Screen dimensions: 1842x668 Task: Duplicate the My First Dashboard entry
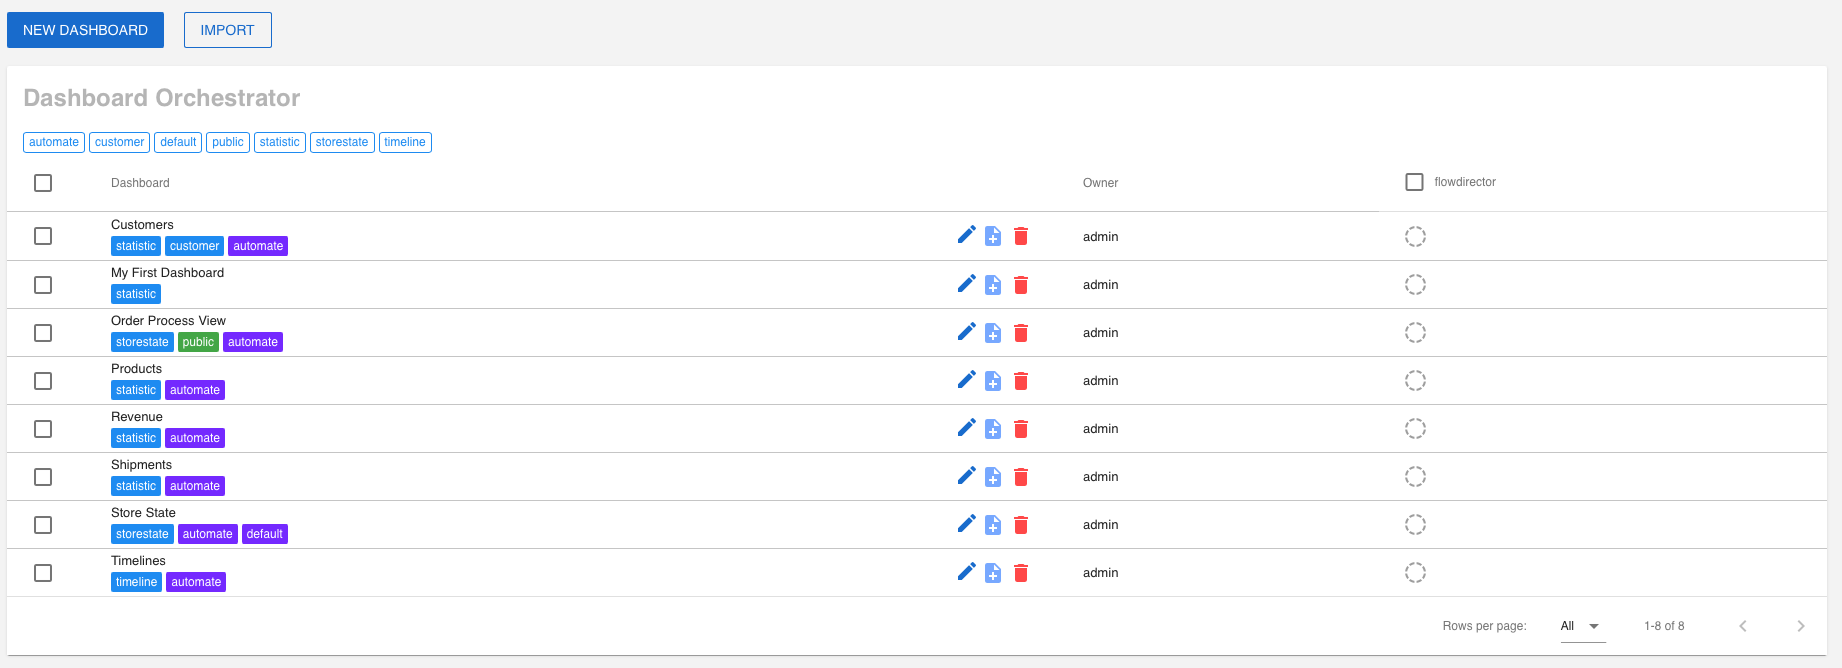tap(993, 285)
